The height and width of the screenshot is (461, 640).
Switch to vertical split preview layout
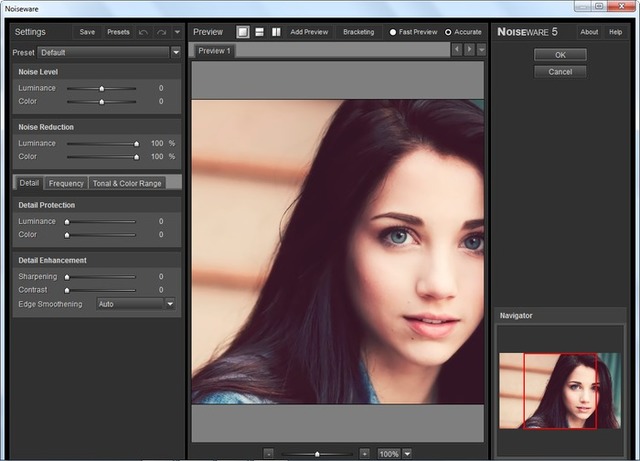coord(276,32)
